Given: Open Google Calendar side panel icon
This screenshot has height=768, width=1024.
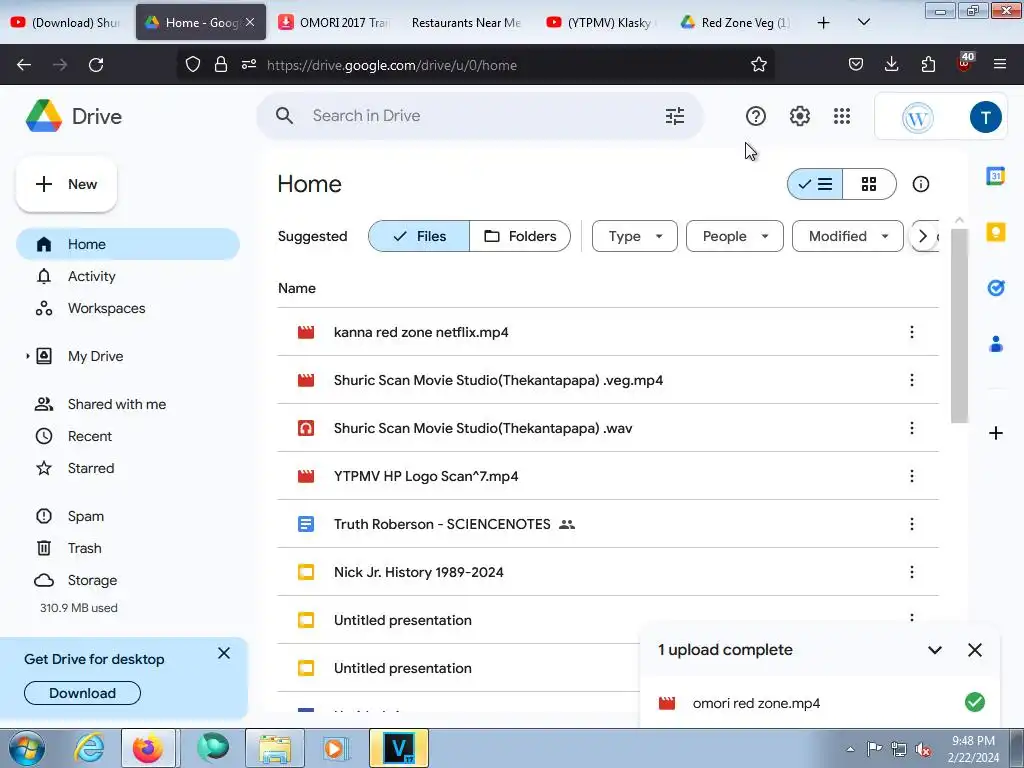Looking at the screenshot, I should [995, 176].
